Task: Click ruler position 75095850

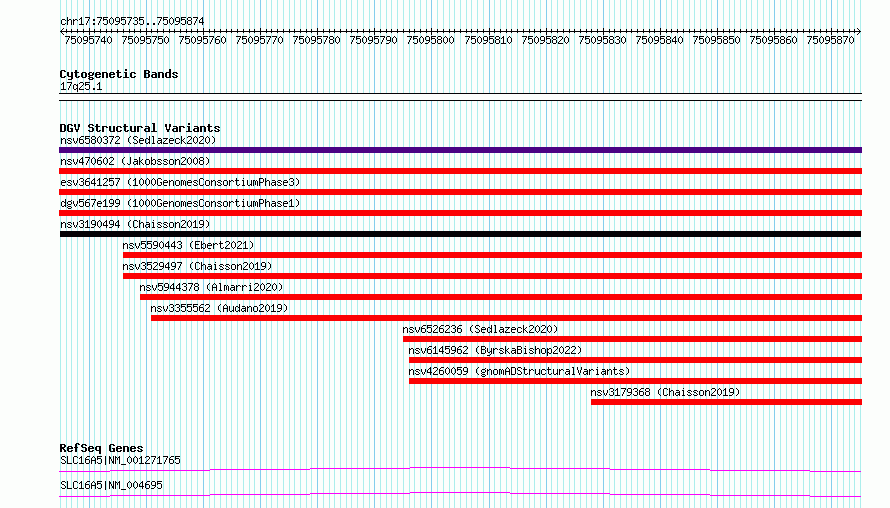Action: click(716, 40)
